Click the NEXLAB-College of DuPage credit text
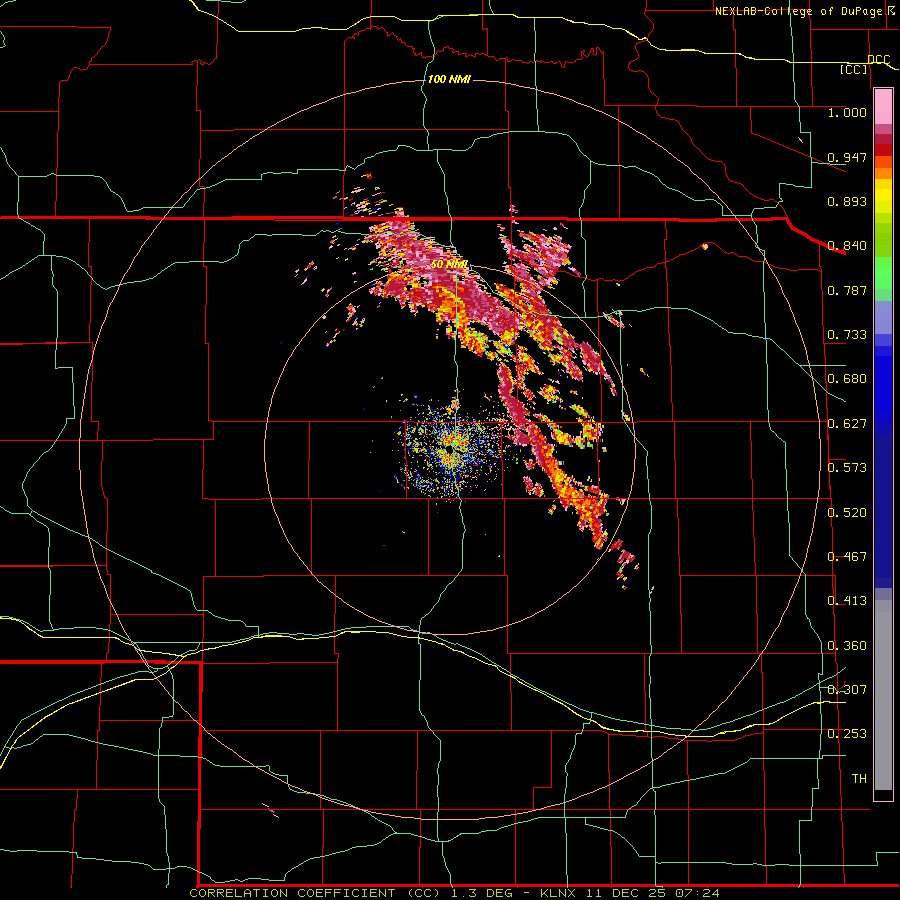900x900 pixels. [805, 11]
